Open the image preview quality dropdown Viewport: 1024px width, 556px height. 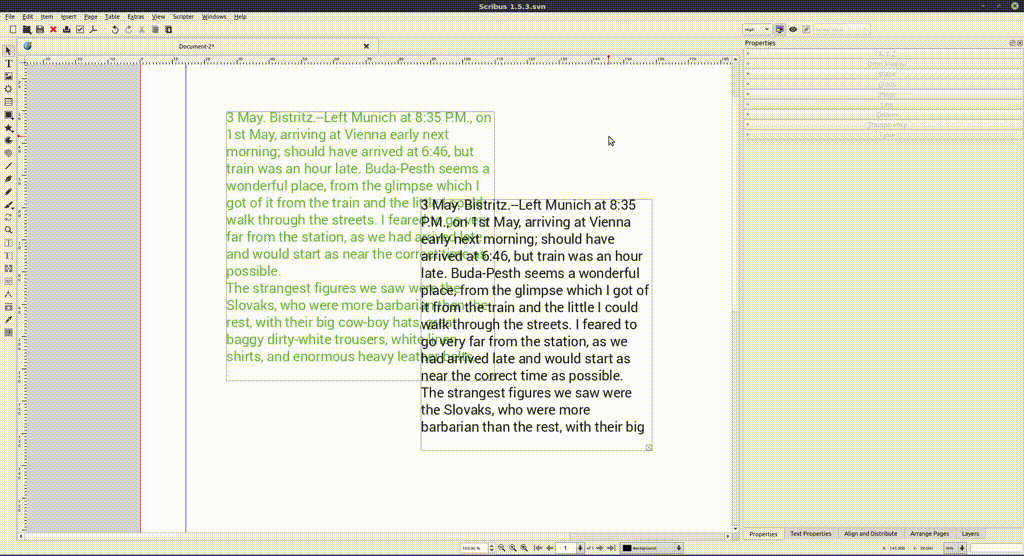click(757, 30)
